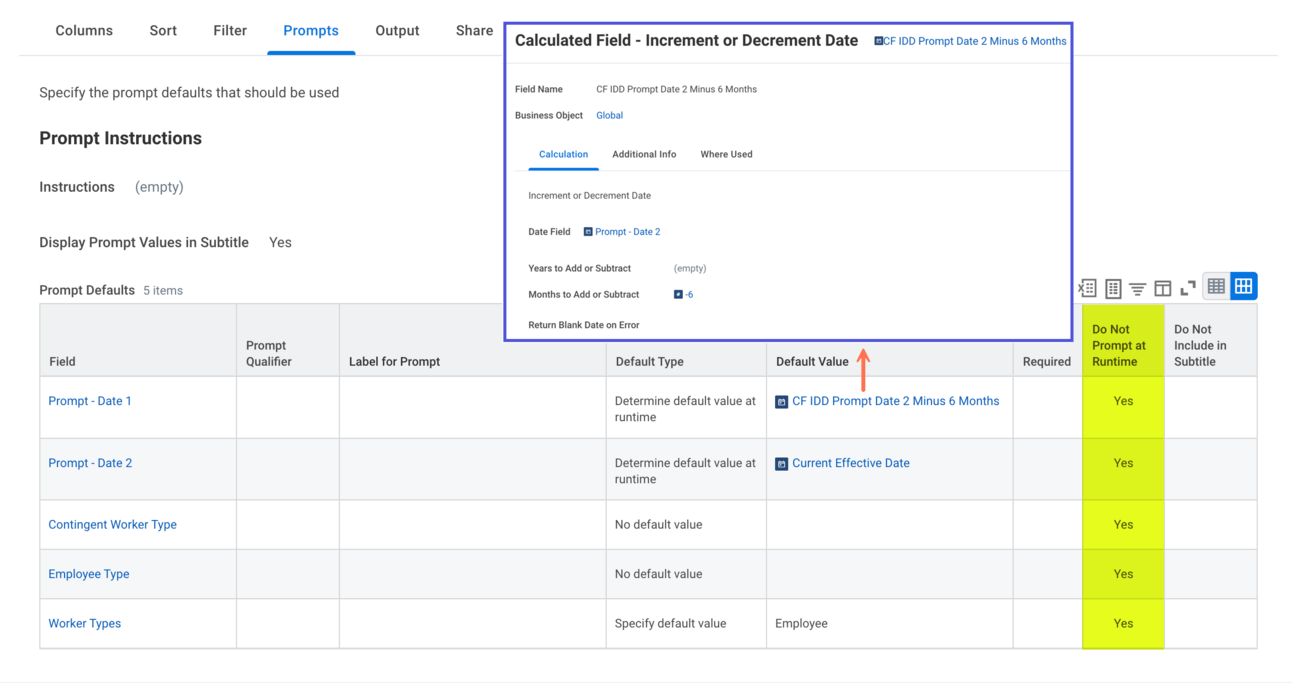Click the Contingent Worker Type link
1292x685 pixels.
point(113,525)
